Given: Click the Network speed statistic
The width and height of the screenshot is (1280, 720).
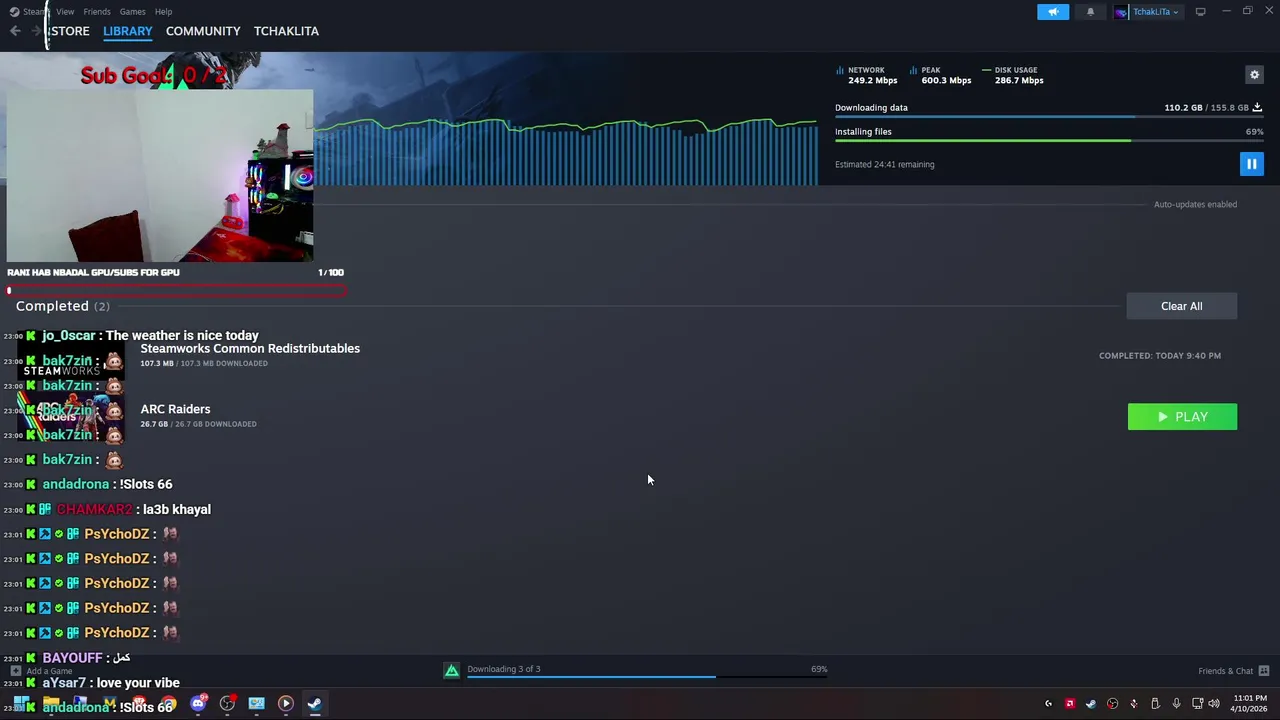Looking at the screenshot, I should 866,75.
